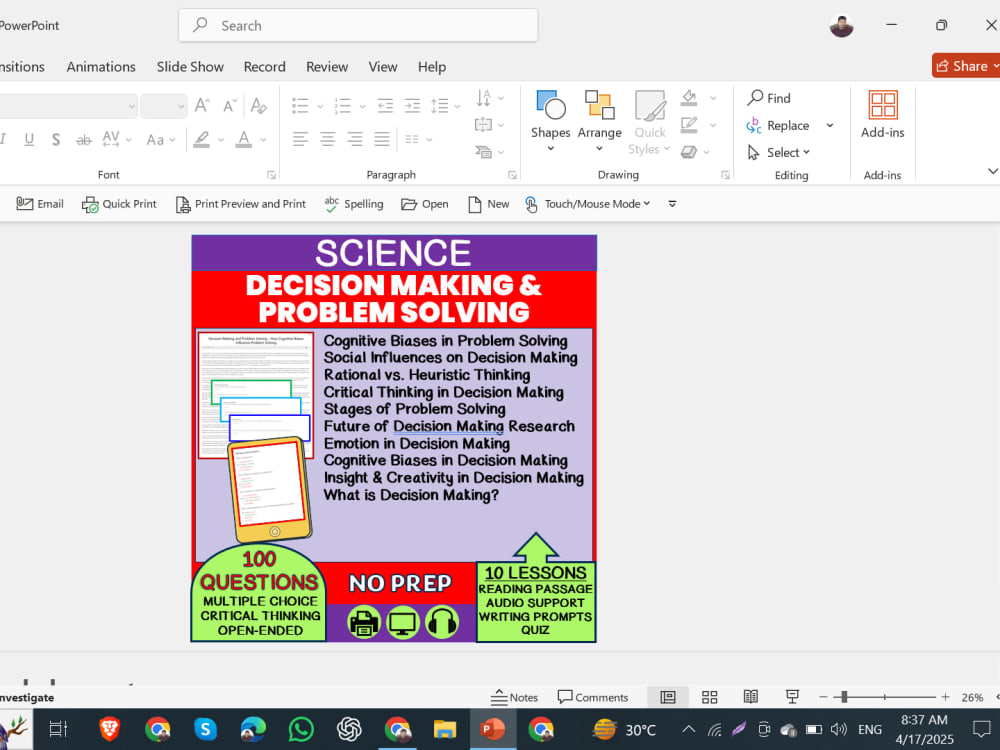Collapse the ribbon chevron
Image resolution: width=1000 pixels, height=750 pixels.
[x=992, y=171]
